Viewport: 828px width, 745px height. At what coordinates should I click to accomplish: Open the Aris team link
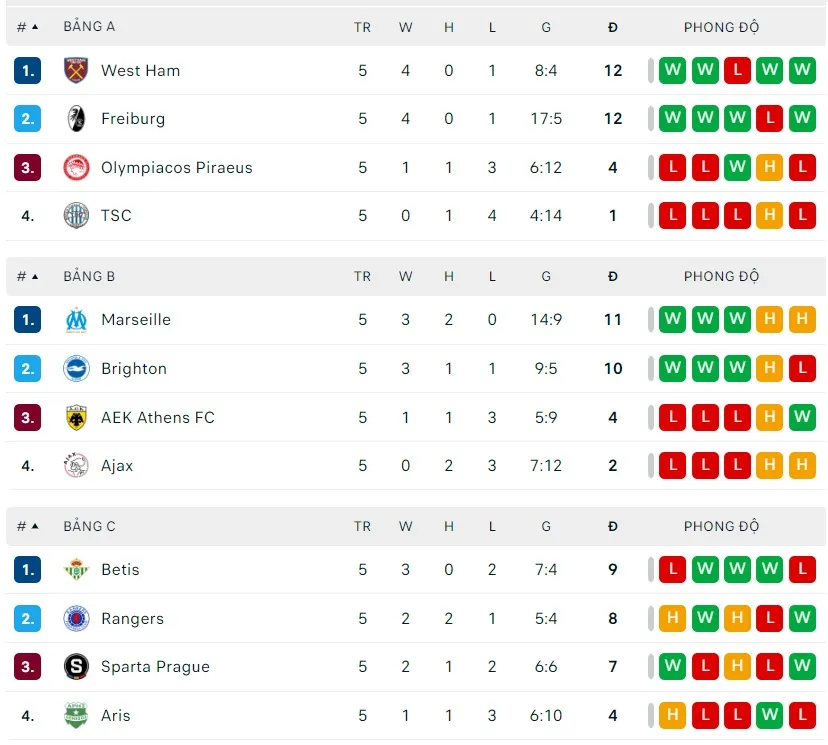click(x=116, y=716)
